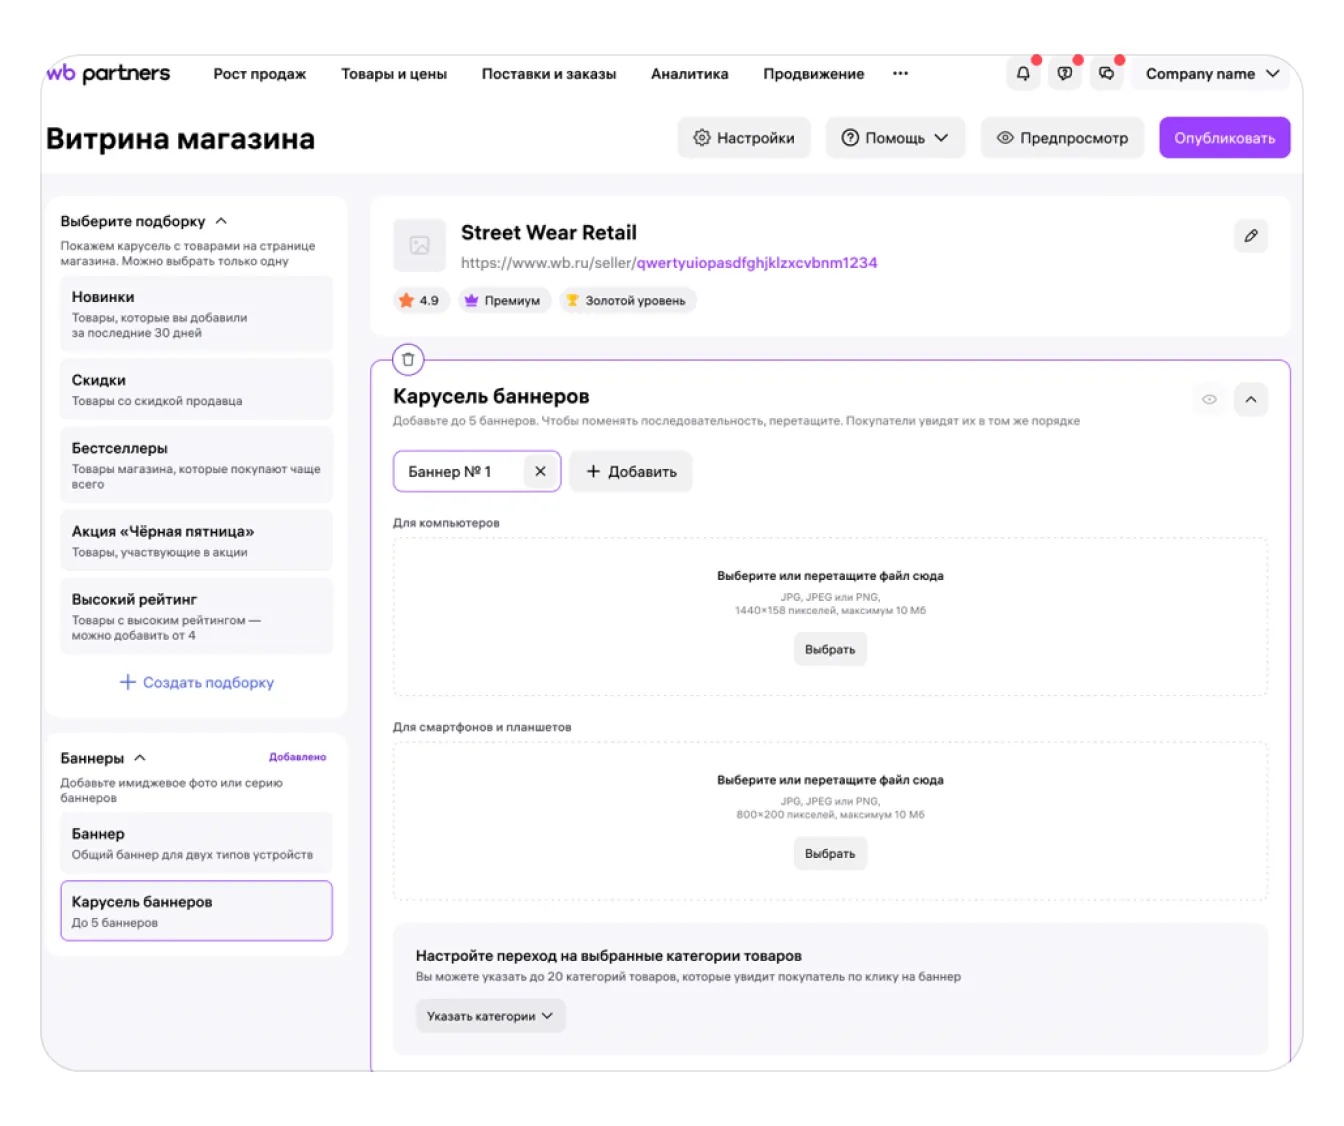Open the Помощь dropdown menu
The height and width of the screenshot is (1126, 1344).
tap(894, 138)
